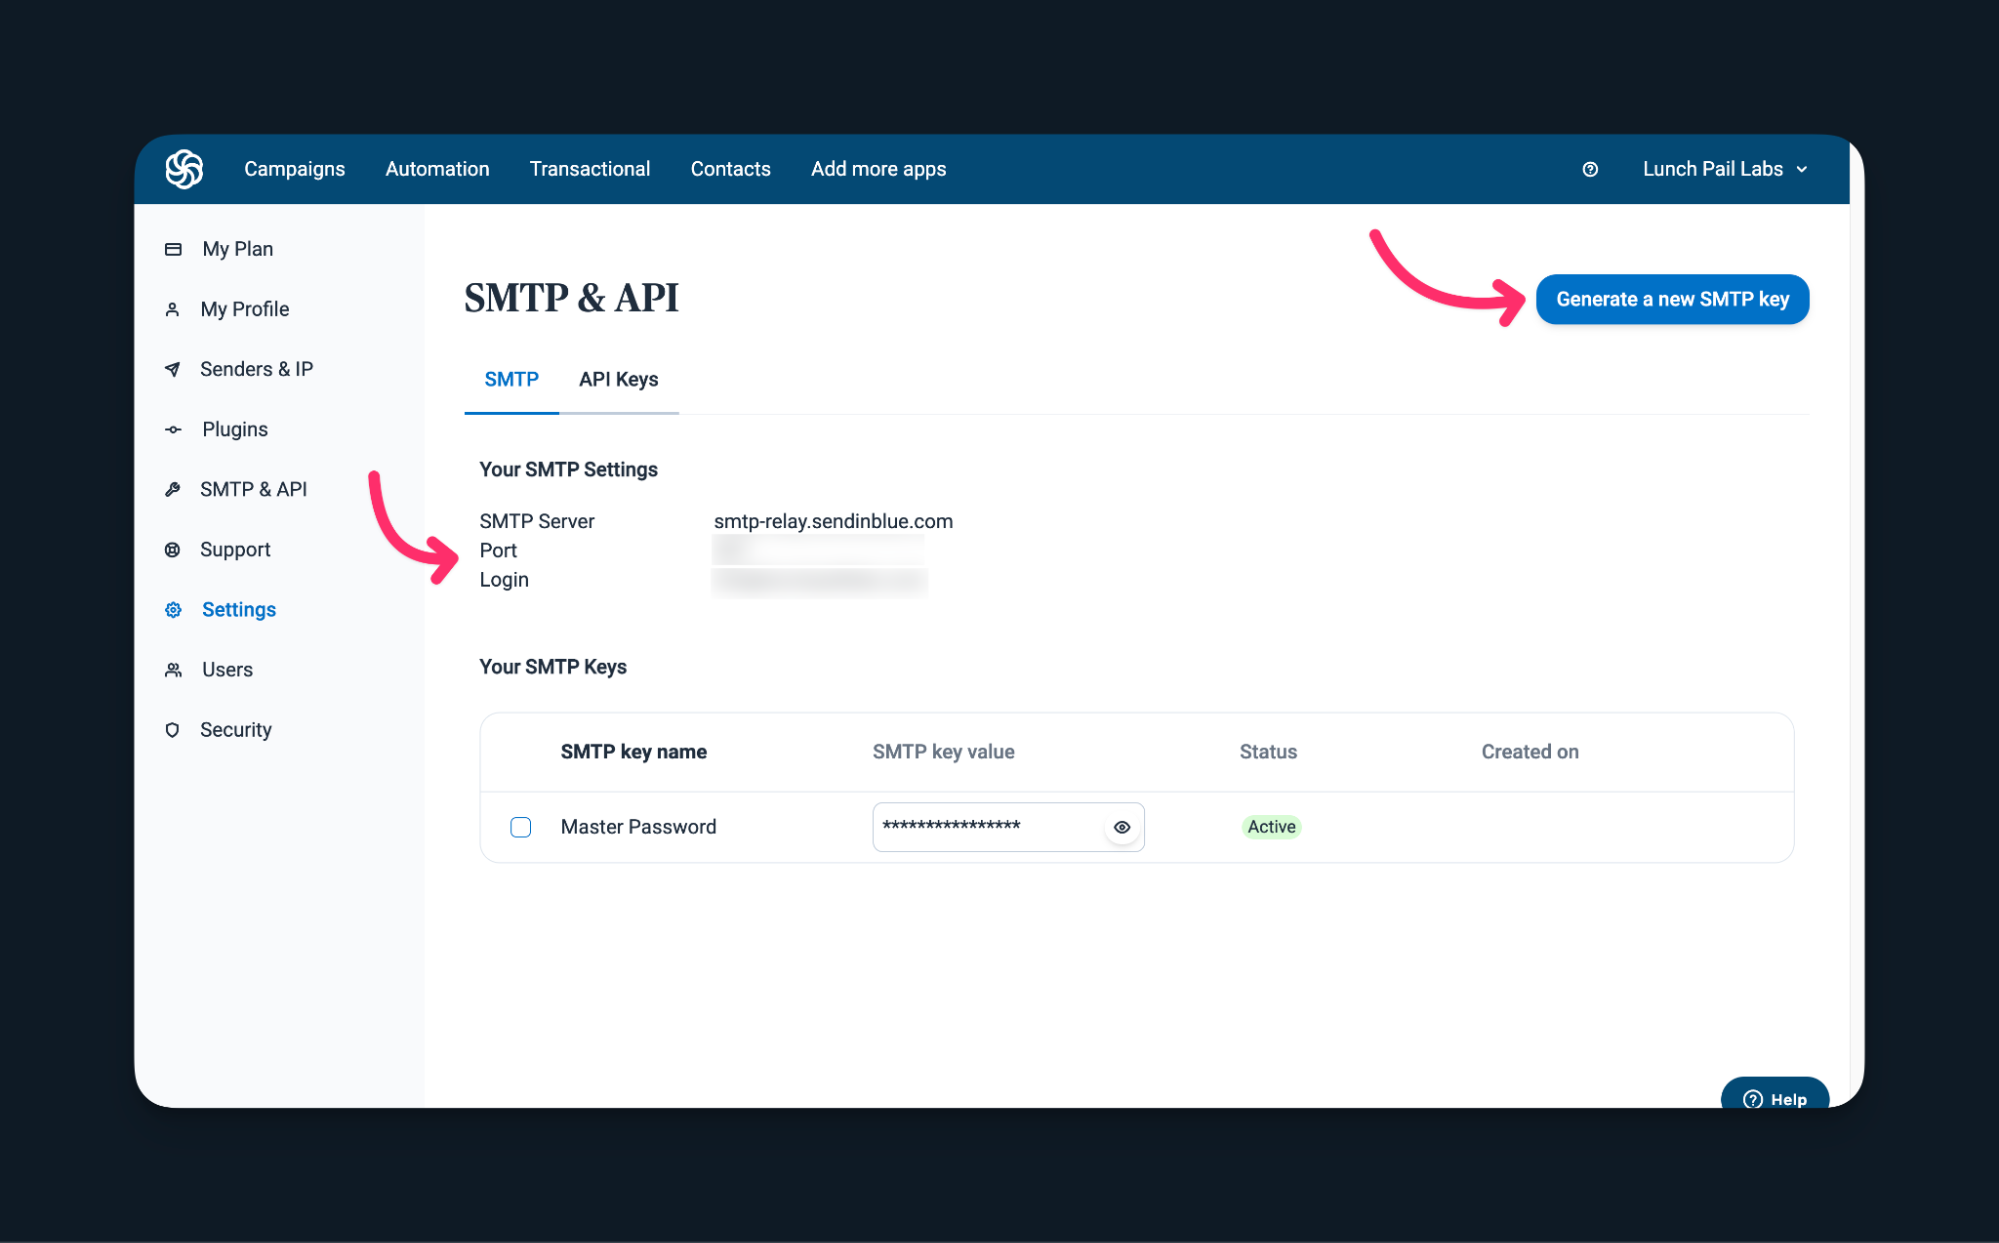This screenshot has height=1243, width=1999.
Task: Open SMTP & API sidebar link
Action: (253, 489)
